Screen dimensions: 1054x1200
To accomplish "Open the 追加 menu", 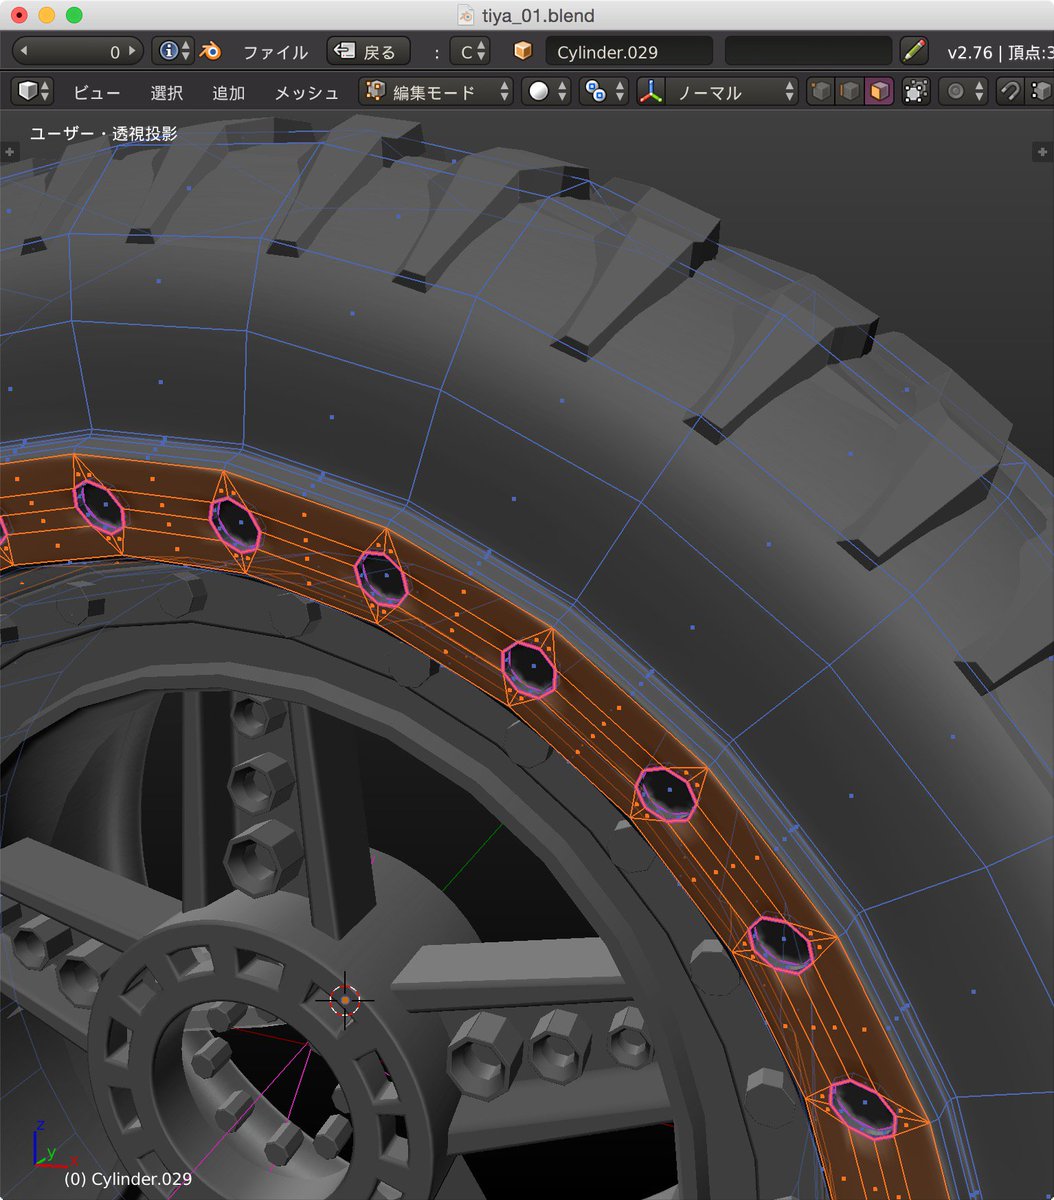I will coord(229,93).
